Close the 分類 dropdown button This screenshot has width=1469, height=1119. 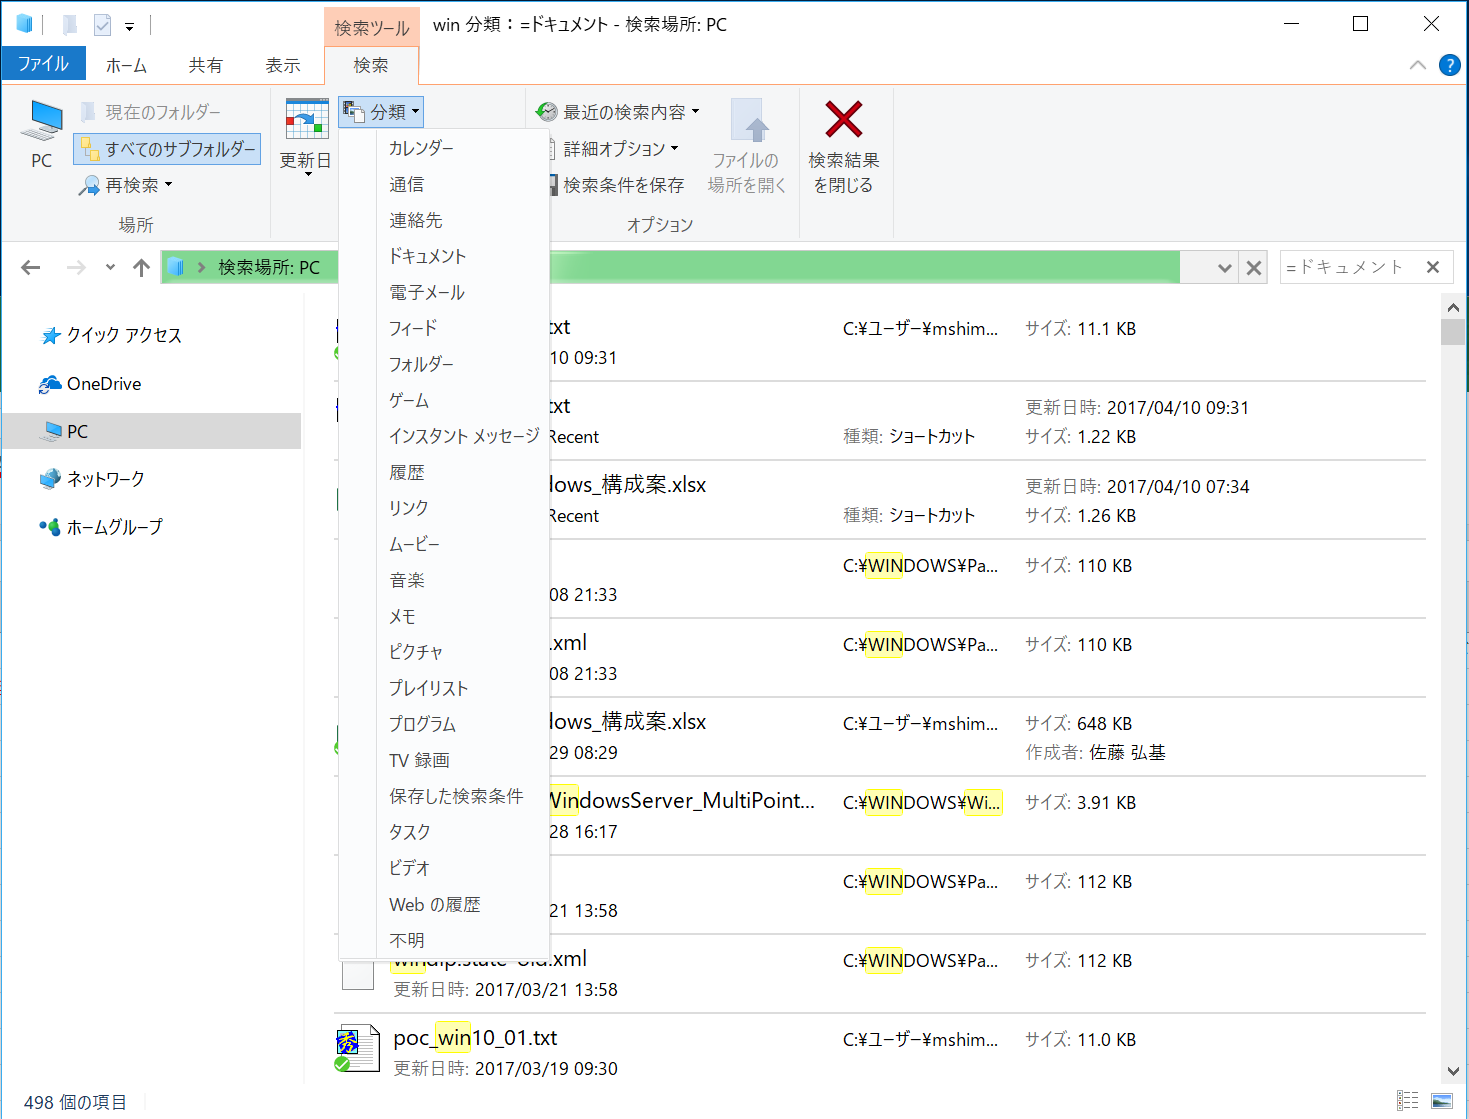pyautogui.click(x=381, y=112)
